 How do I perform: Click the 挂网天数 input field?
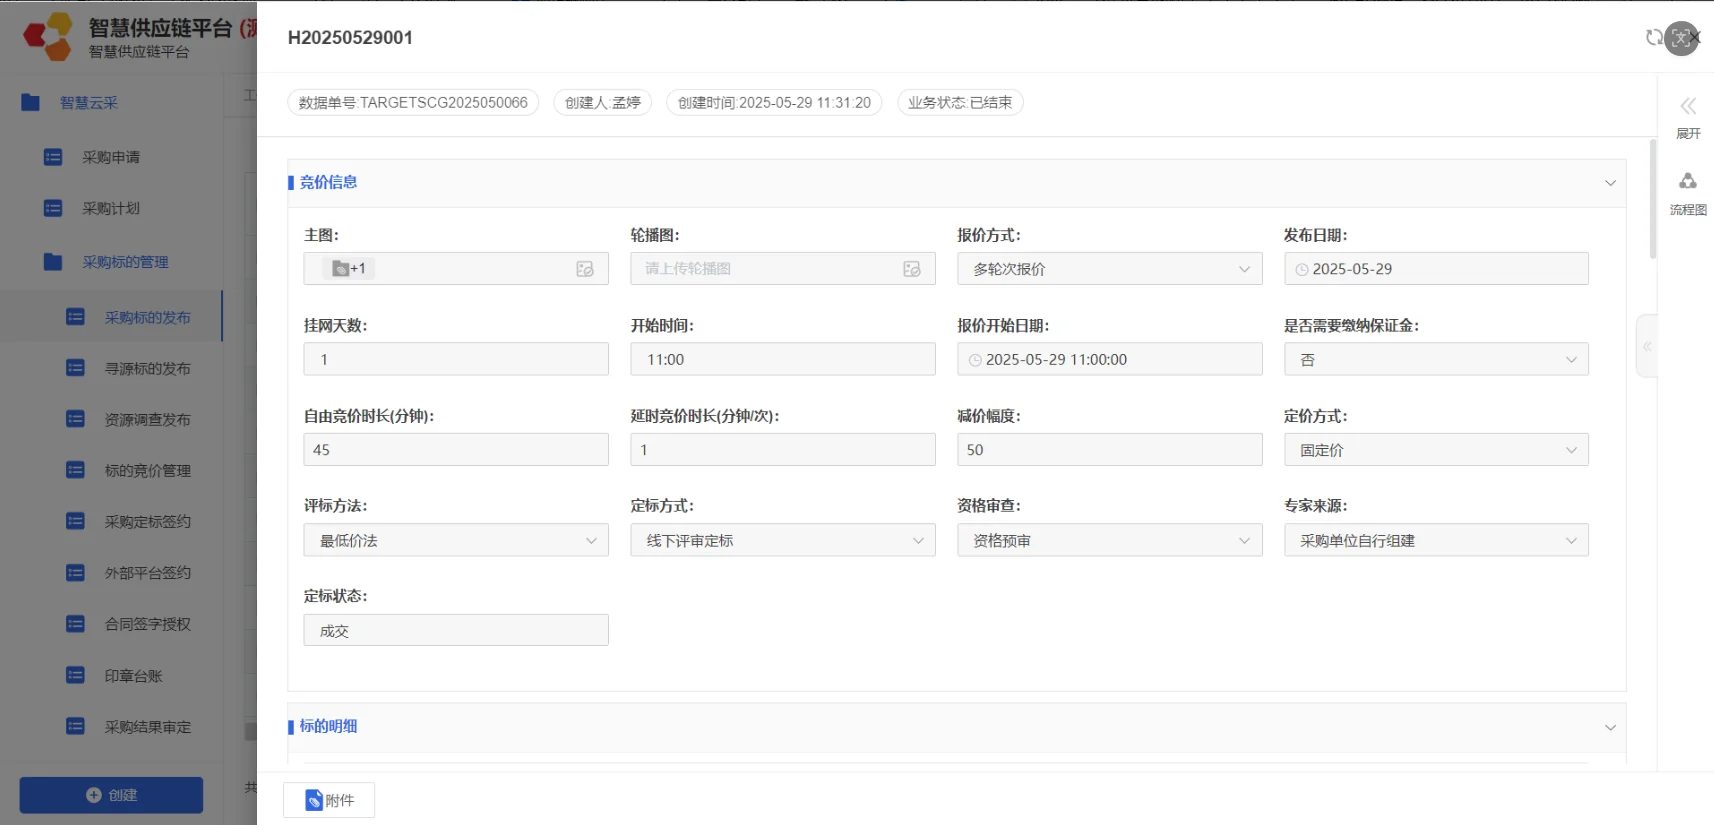coord(456,359)
